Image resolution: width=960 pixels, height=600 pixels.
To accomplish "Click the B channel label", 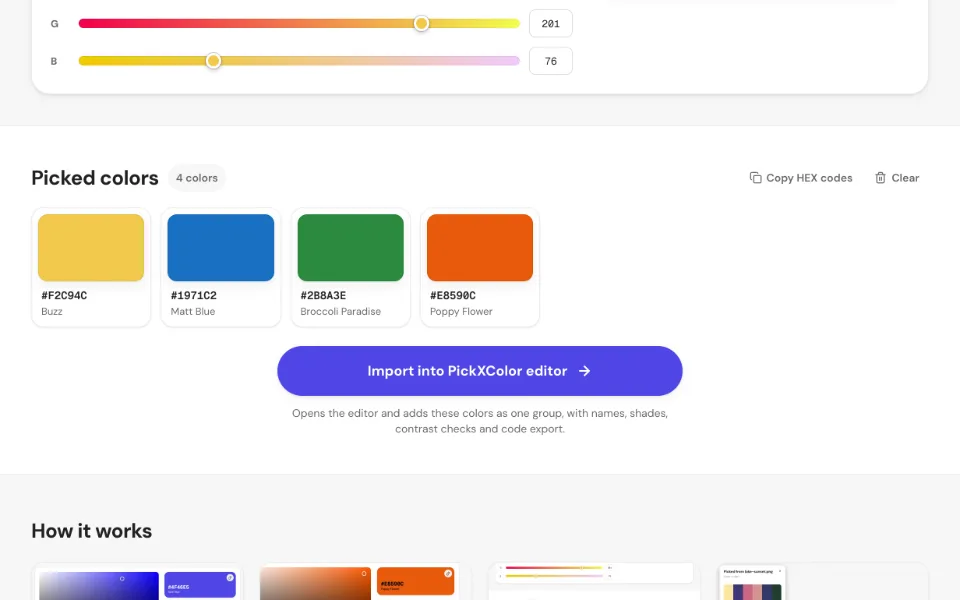I will [54, 61].
